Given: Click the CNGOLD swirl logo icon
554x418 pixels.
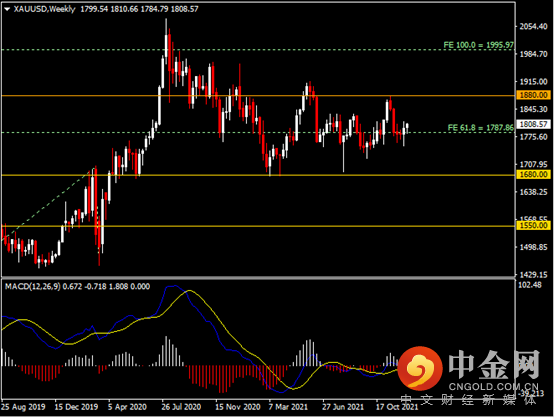Looking at the screenshot, I should 420,369.
